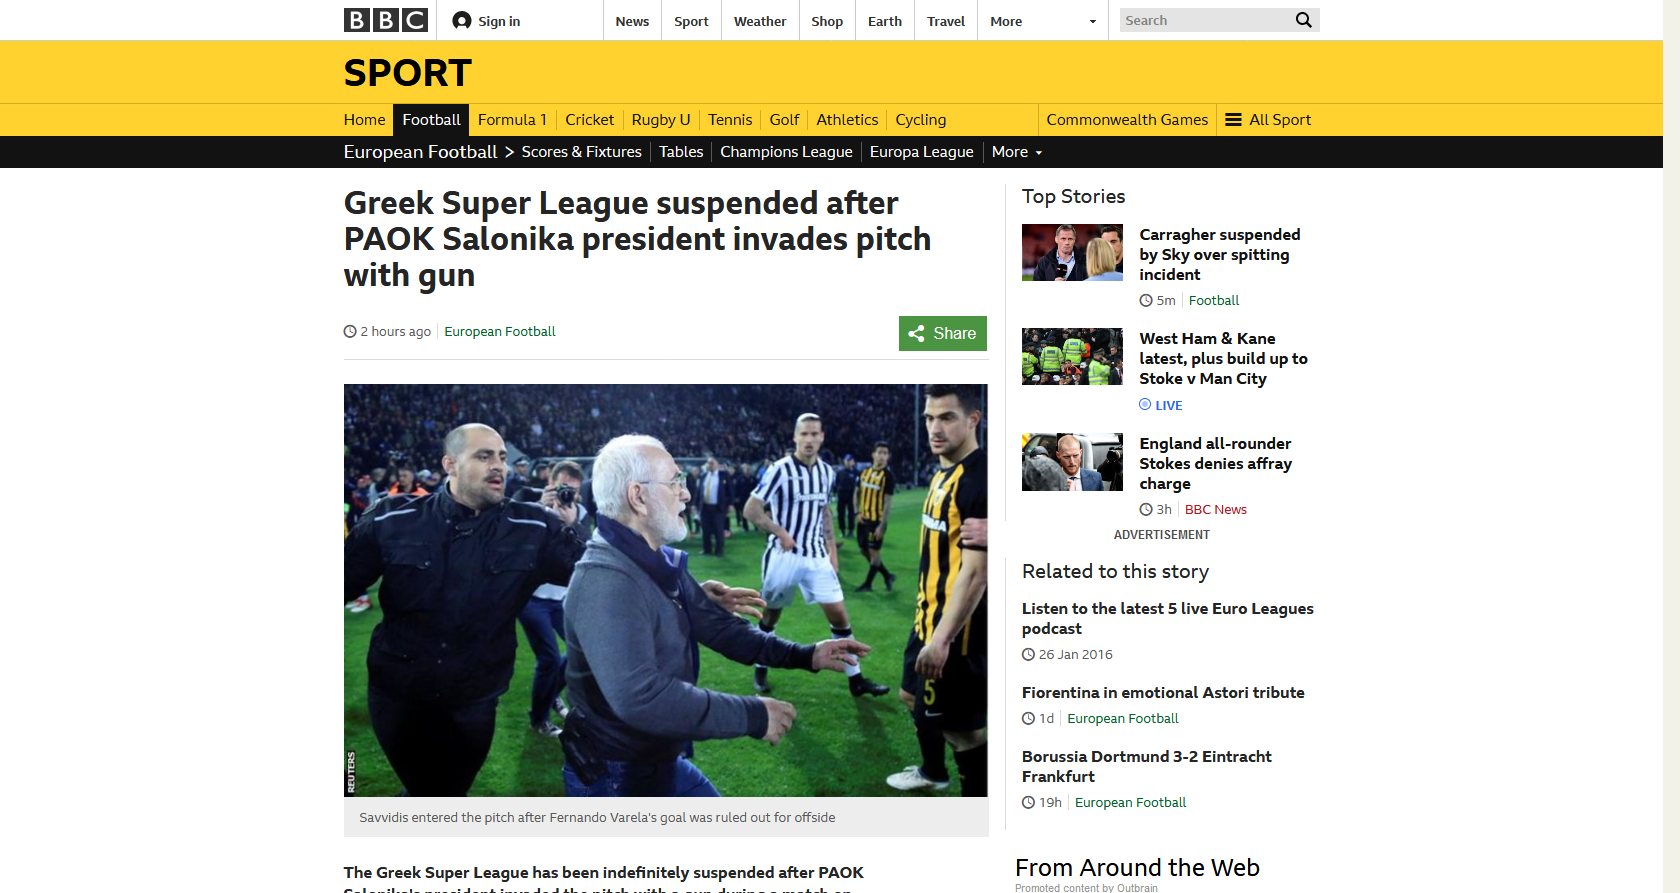Click the LIVE indicator icon
The height and width of the screenshot is (893, 1680).
[1145, 404]
